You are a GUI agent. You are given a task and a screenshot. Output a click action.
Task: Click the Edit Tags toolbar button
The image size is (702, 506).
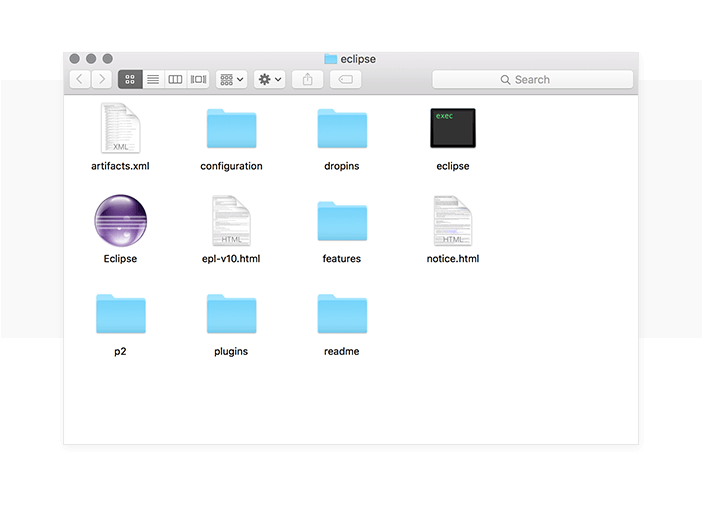(x=346, y=79)
